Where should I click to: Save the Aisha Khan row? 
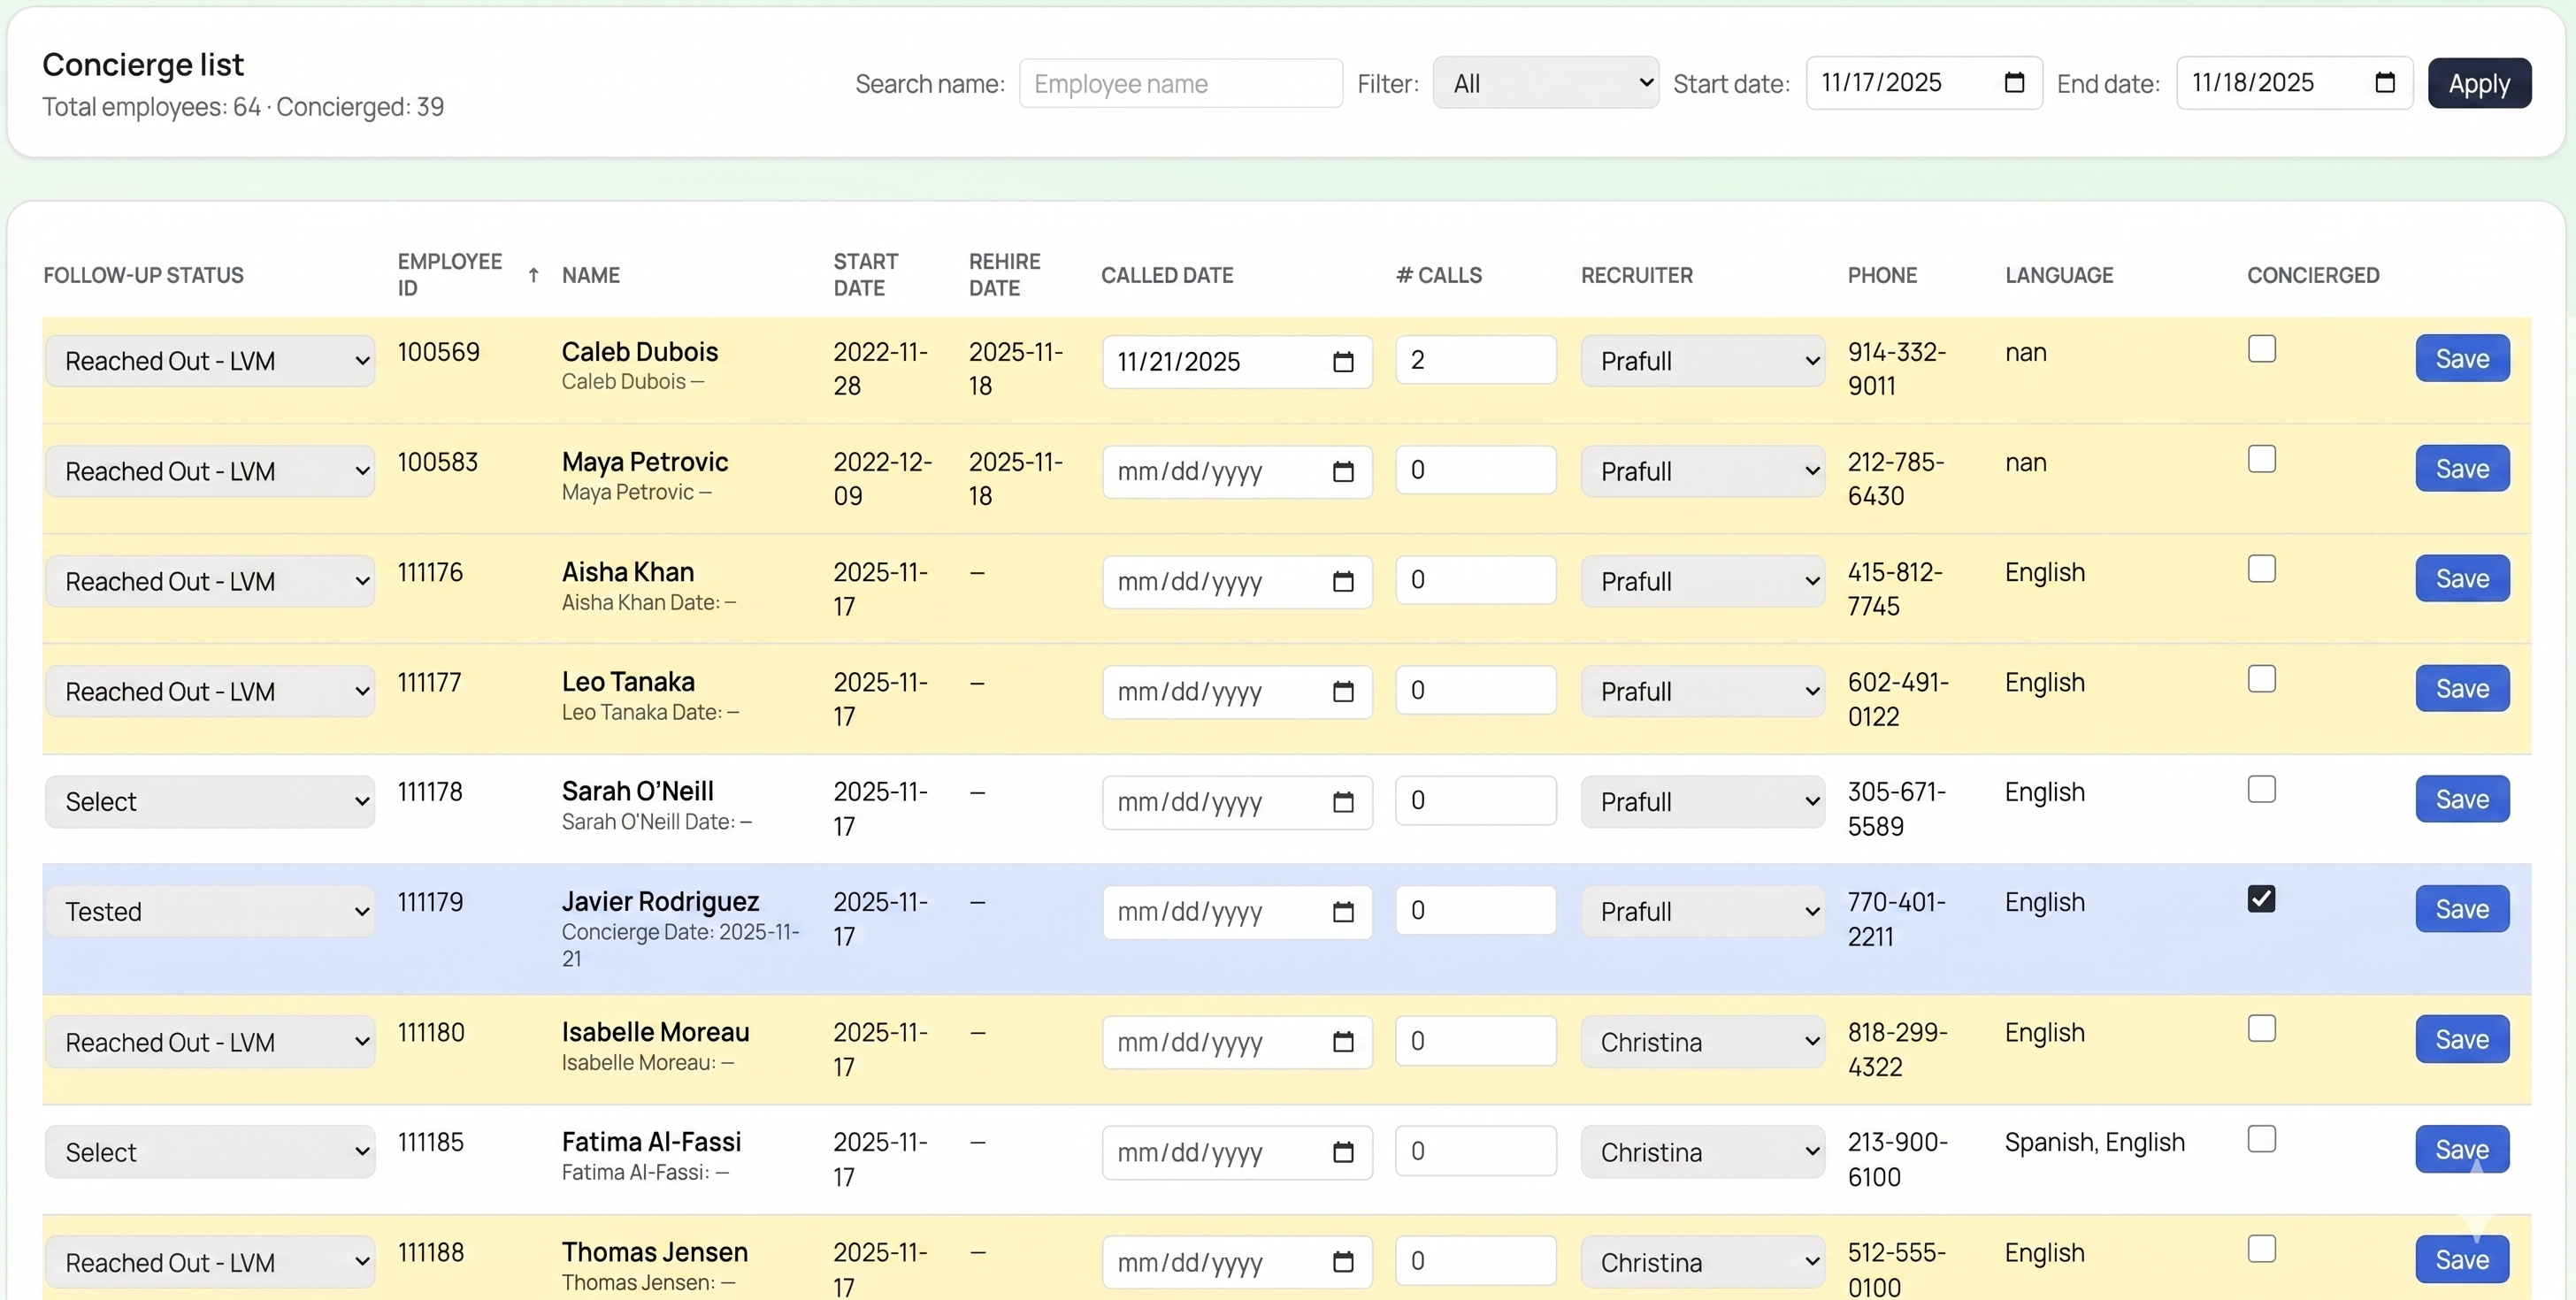coord(2462,578)
